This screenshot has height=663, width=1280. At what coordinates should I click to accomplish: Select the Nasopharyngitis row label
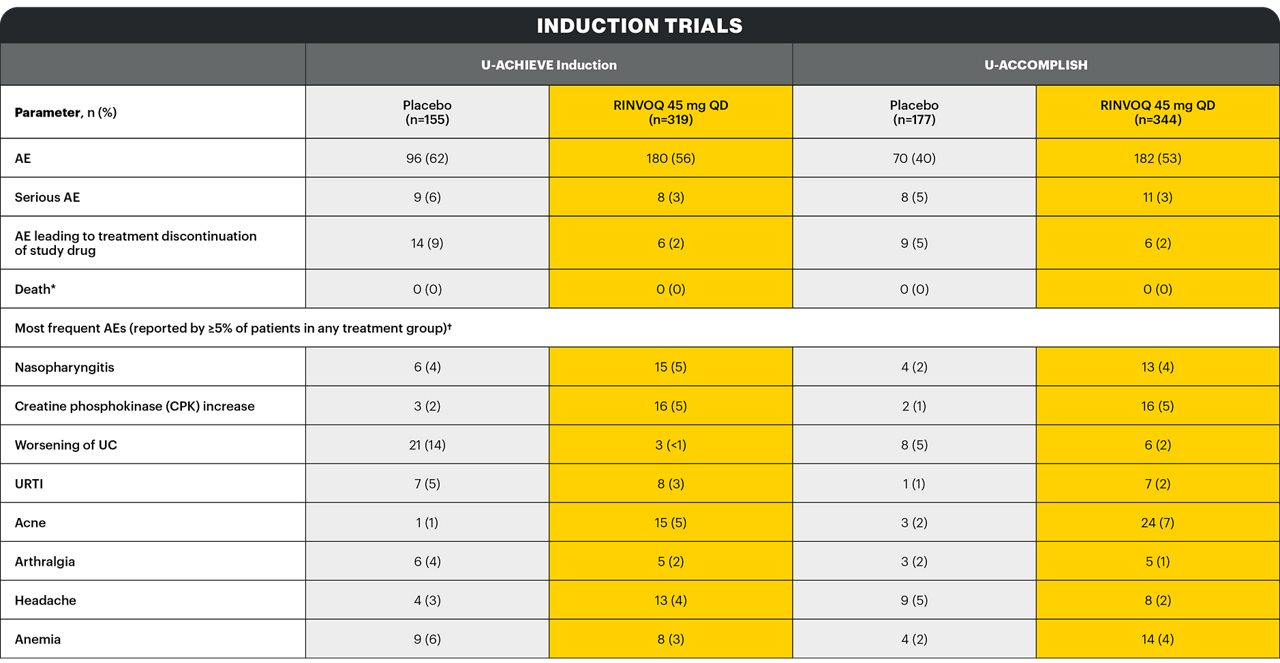tap(64, 367)
